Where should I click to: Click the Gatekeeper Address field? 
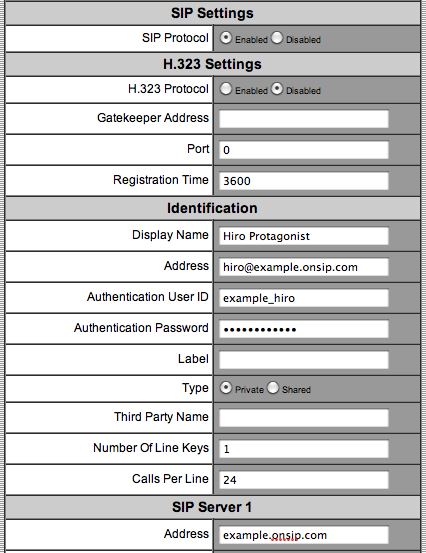304,119
